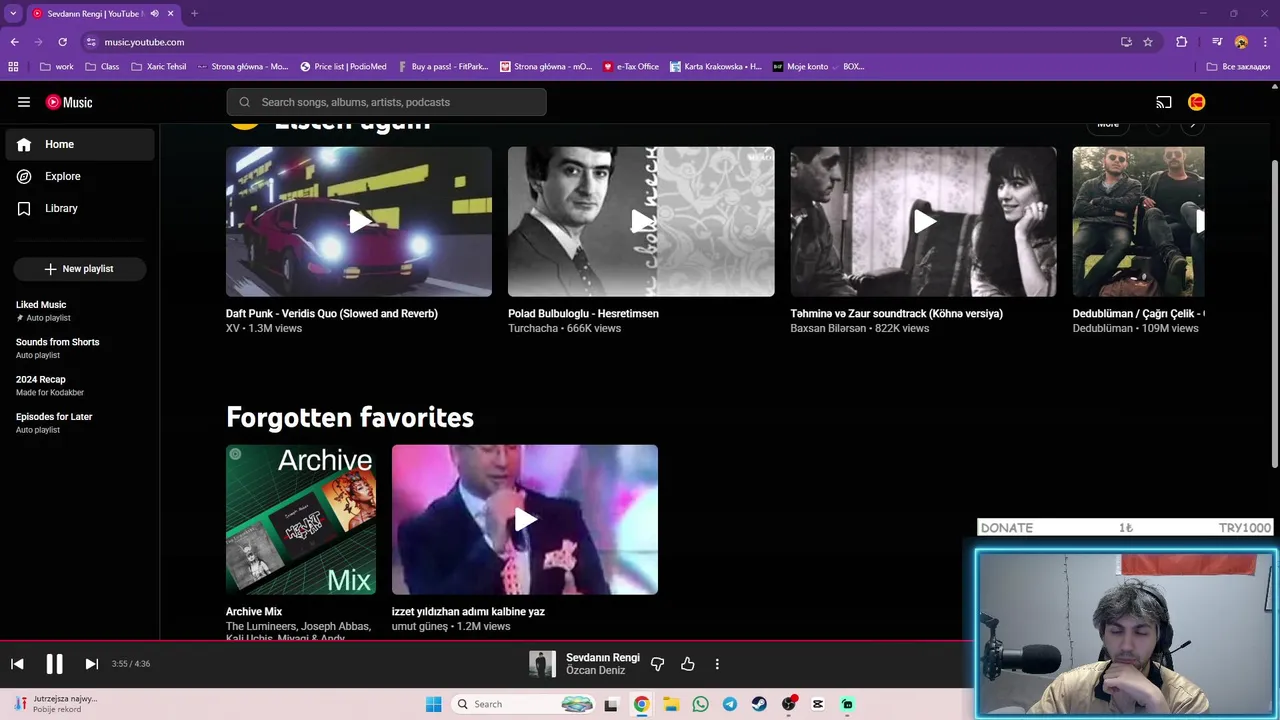Create a New playlist
The image size is (1280, 720).
point(80,269)
